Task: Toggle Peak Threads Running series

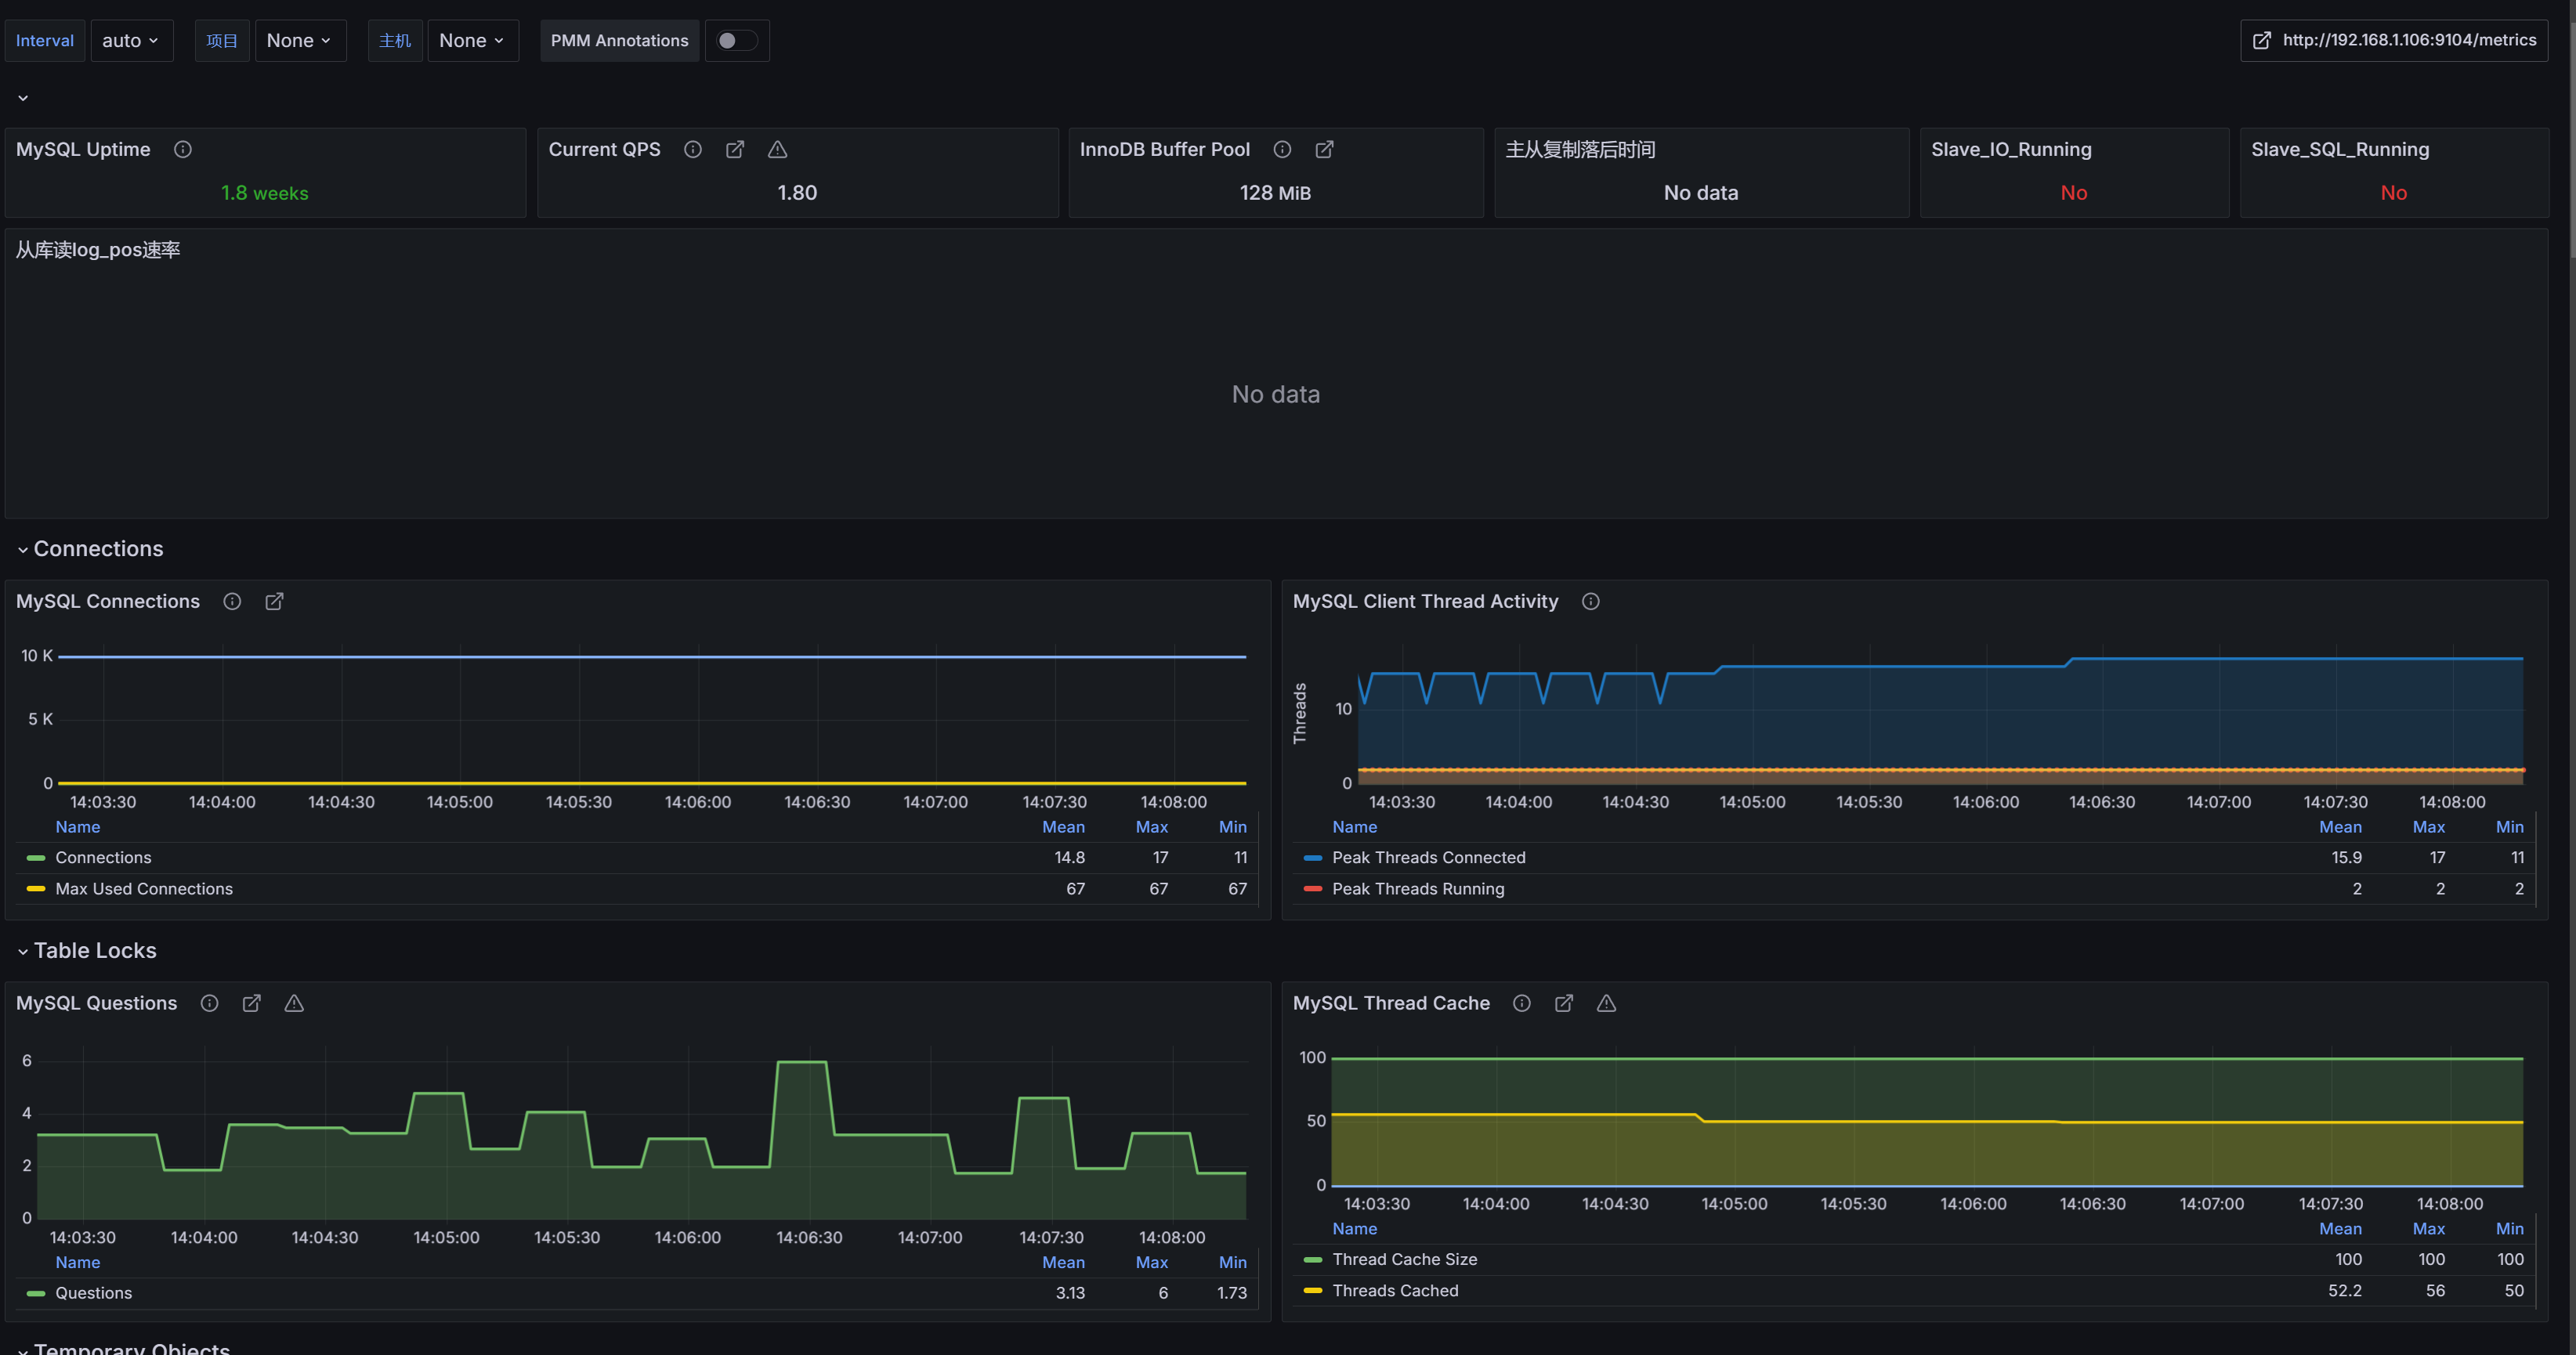Action: (x=1418, y=889)
